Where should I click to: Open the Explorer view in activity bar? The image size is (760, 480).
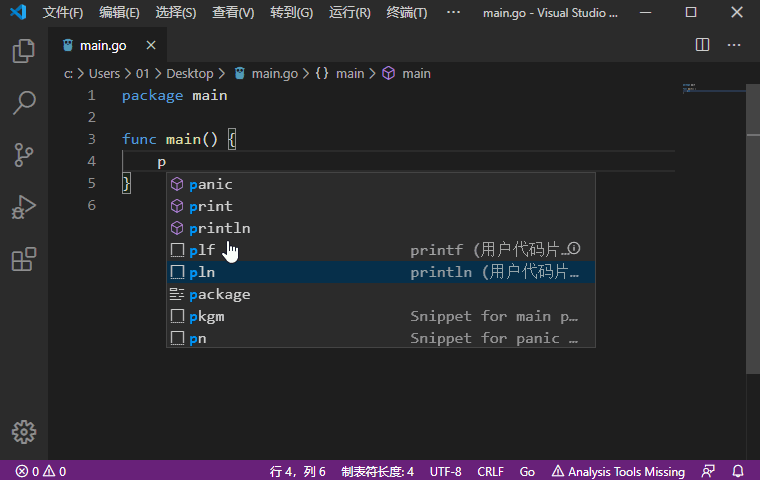tap(24, 51)
